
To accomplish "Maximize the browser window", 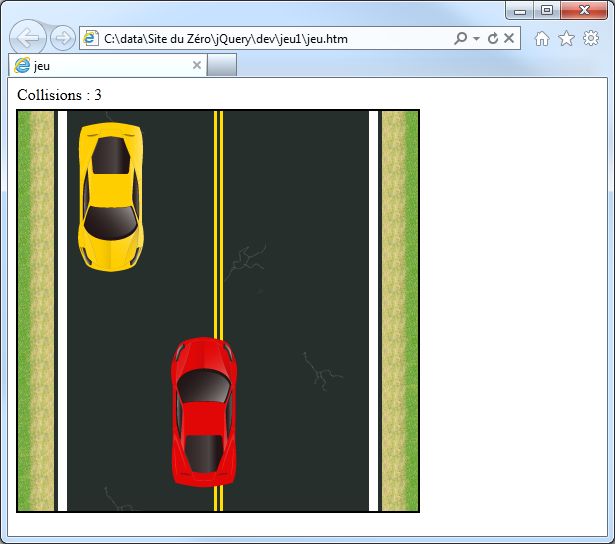I will click(x=547, y=10).
